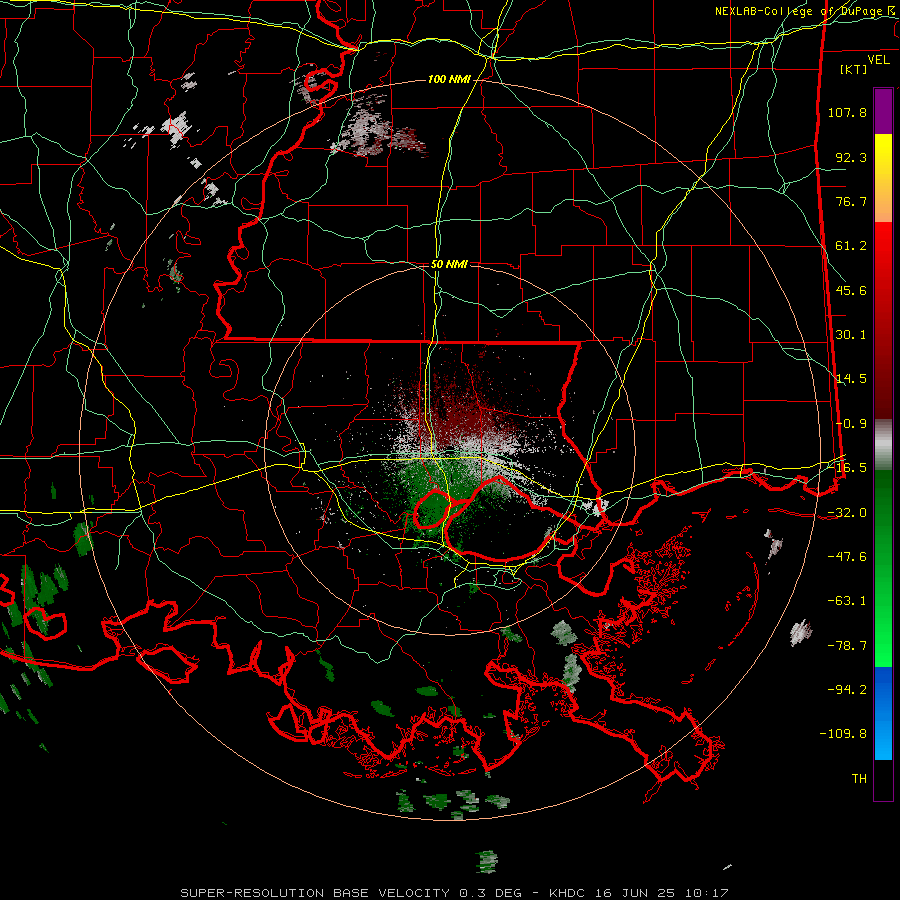Select the -78.7 scale value
Viewport: 900px width, 900px height.
click(x=847, y=645)
